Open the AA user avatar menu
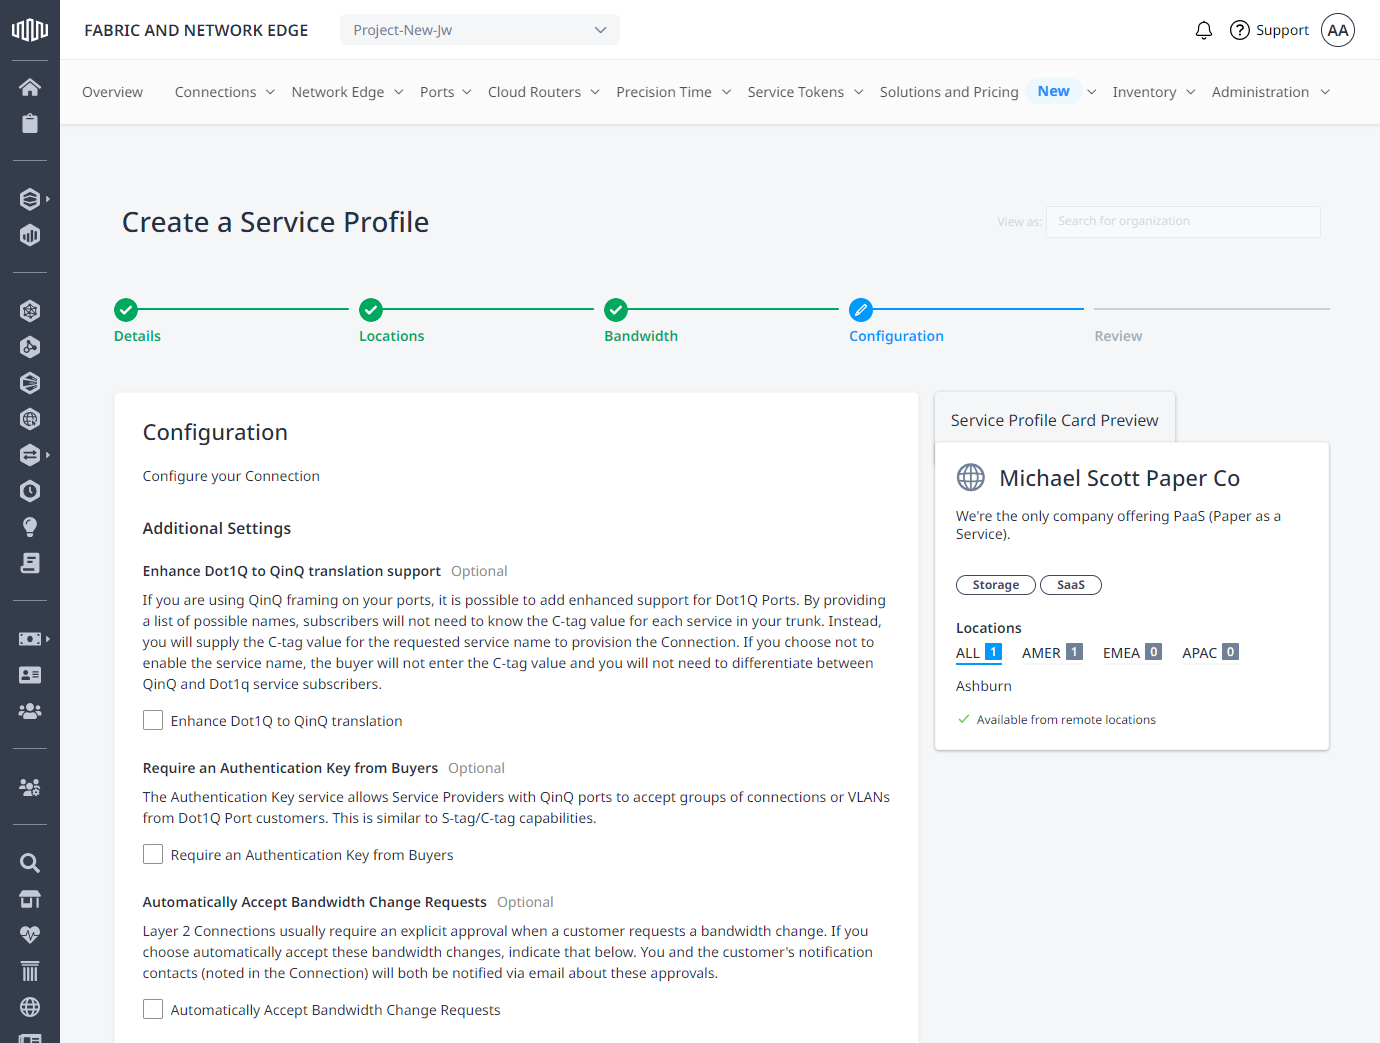1380x1043 pixels. [x=1338, y=30]
